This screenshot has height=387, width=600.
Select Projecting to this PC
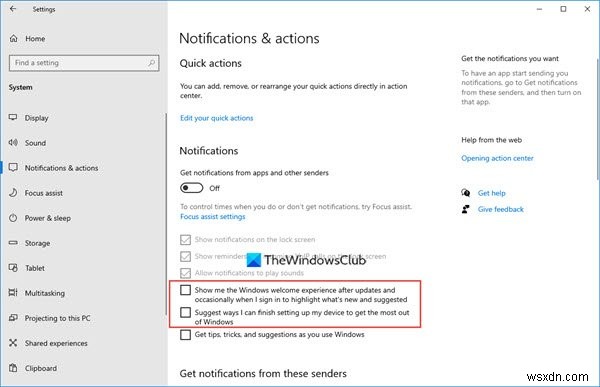(58, 318)
